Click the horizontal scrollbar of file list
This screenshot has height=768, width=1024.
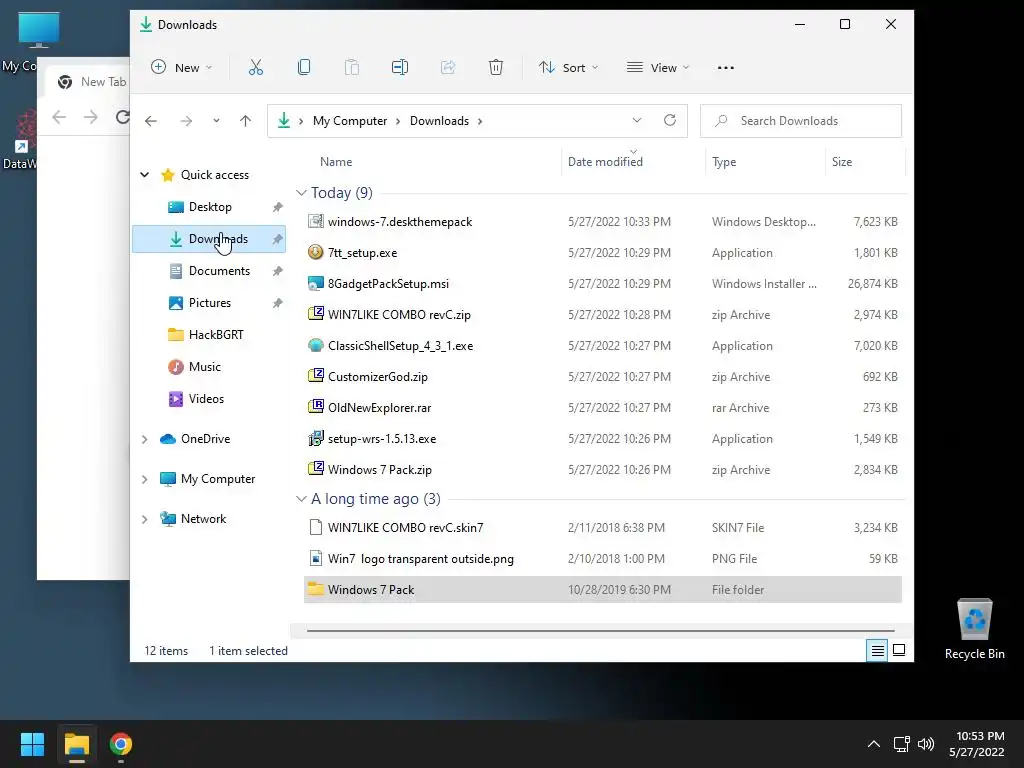pyautogui.click(x=600, y=631)
